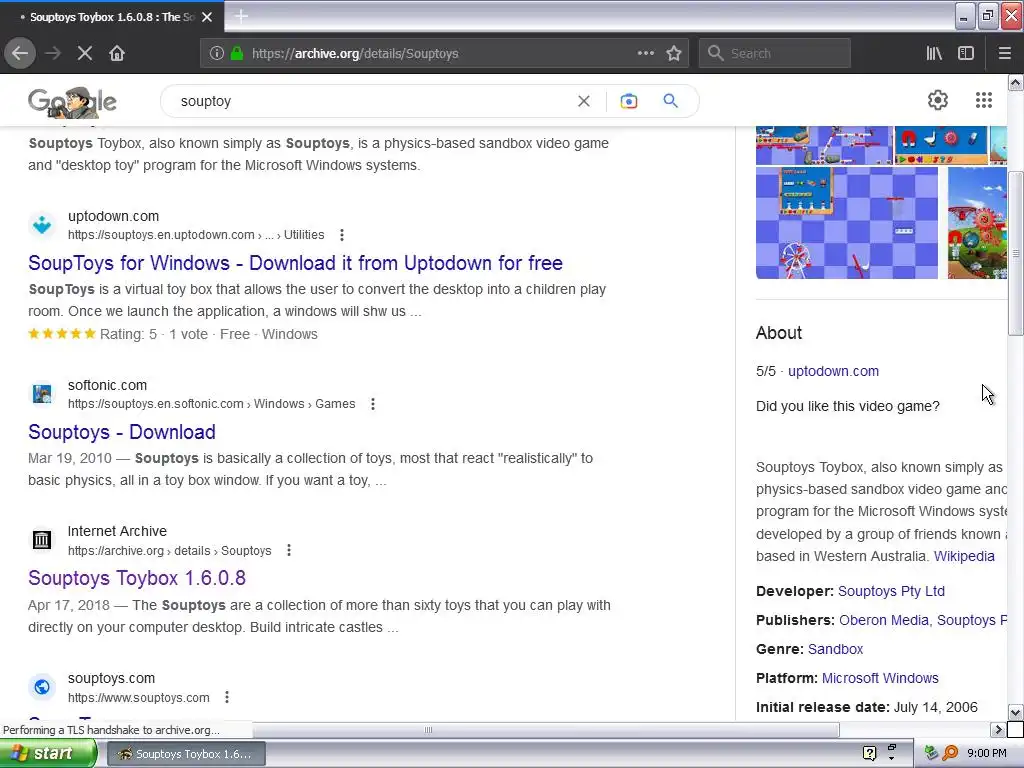Open the Oberon Media publisher link
The image size is (1024, 768).
884,620
